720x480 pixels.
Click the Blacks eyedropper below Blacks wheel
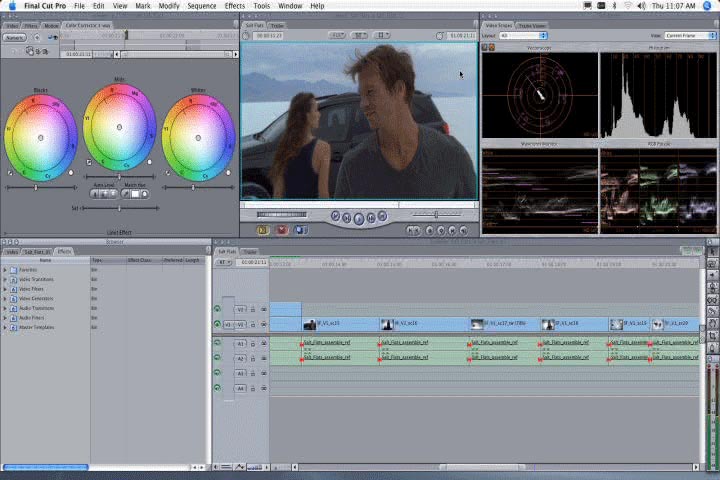[x=10, y=173]
